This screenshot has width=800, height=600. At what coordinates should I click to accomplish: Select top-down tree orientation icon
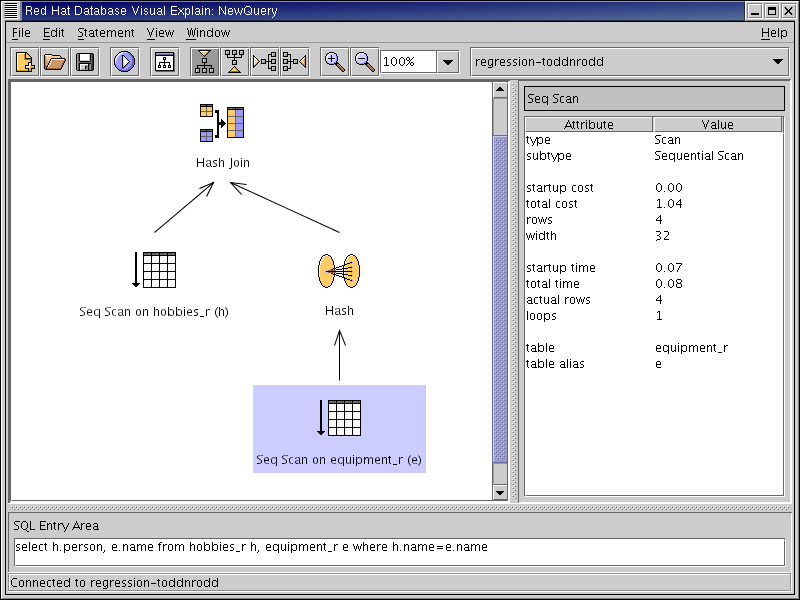pos(205,62)
